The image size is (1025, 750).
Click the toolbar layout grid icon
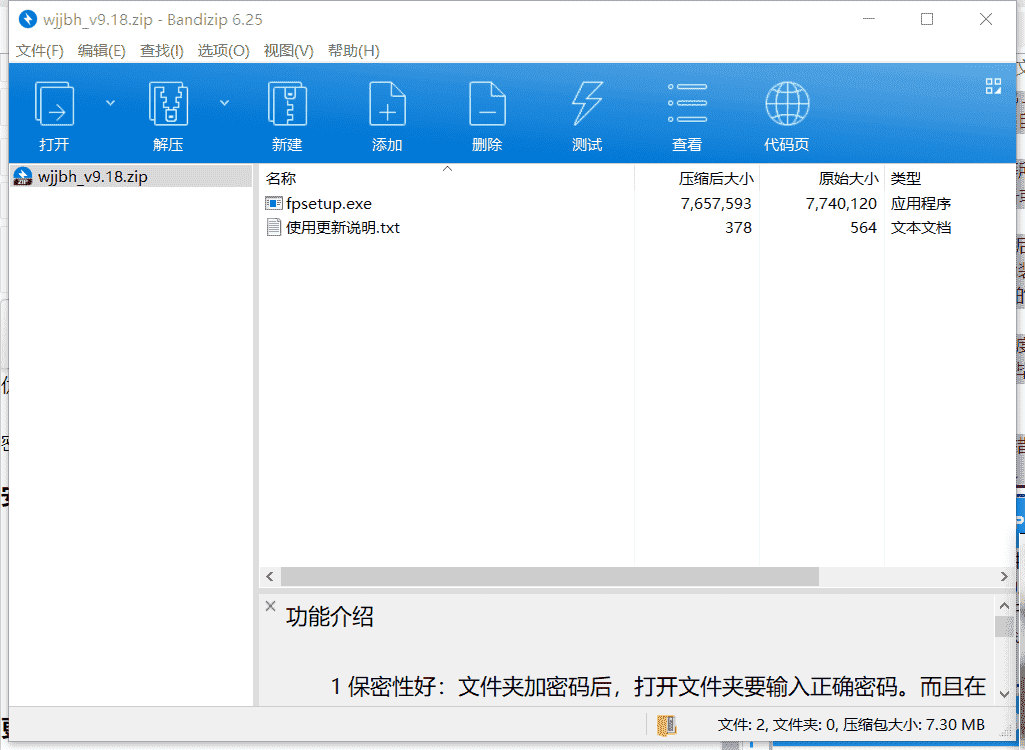point(993,86)
